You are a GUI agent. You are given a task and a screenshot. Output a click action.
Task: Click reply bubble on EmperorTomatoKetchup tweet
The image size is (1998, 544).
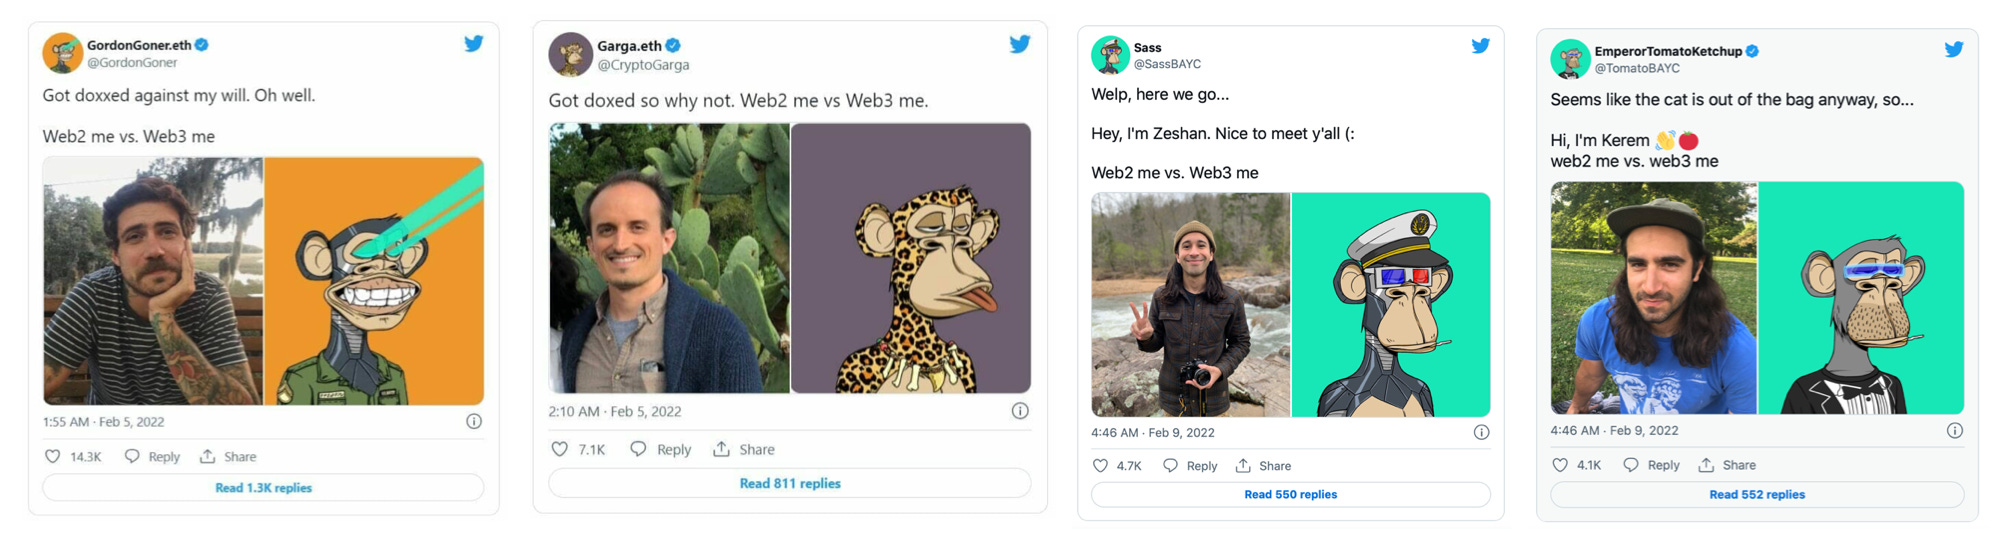[x=1630, y=465]
